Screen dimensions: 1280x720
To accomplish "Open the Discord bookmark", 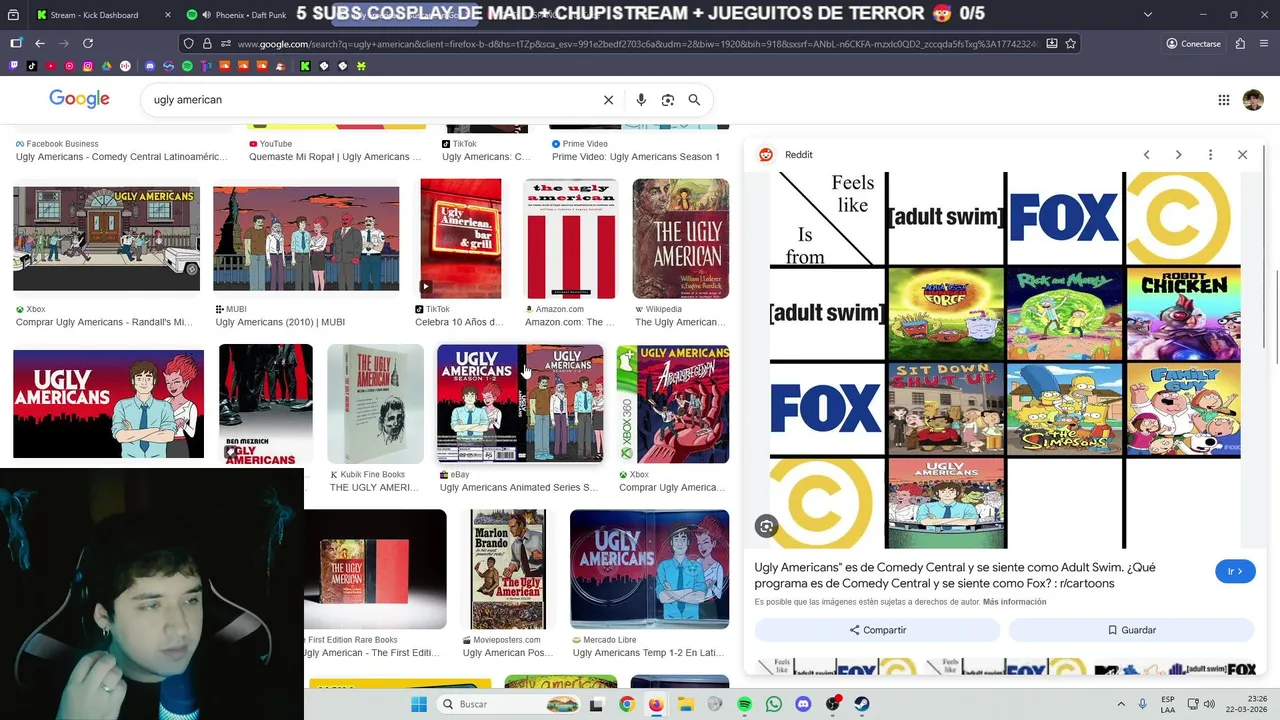I will pos(150,66).
